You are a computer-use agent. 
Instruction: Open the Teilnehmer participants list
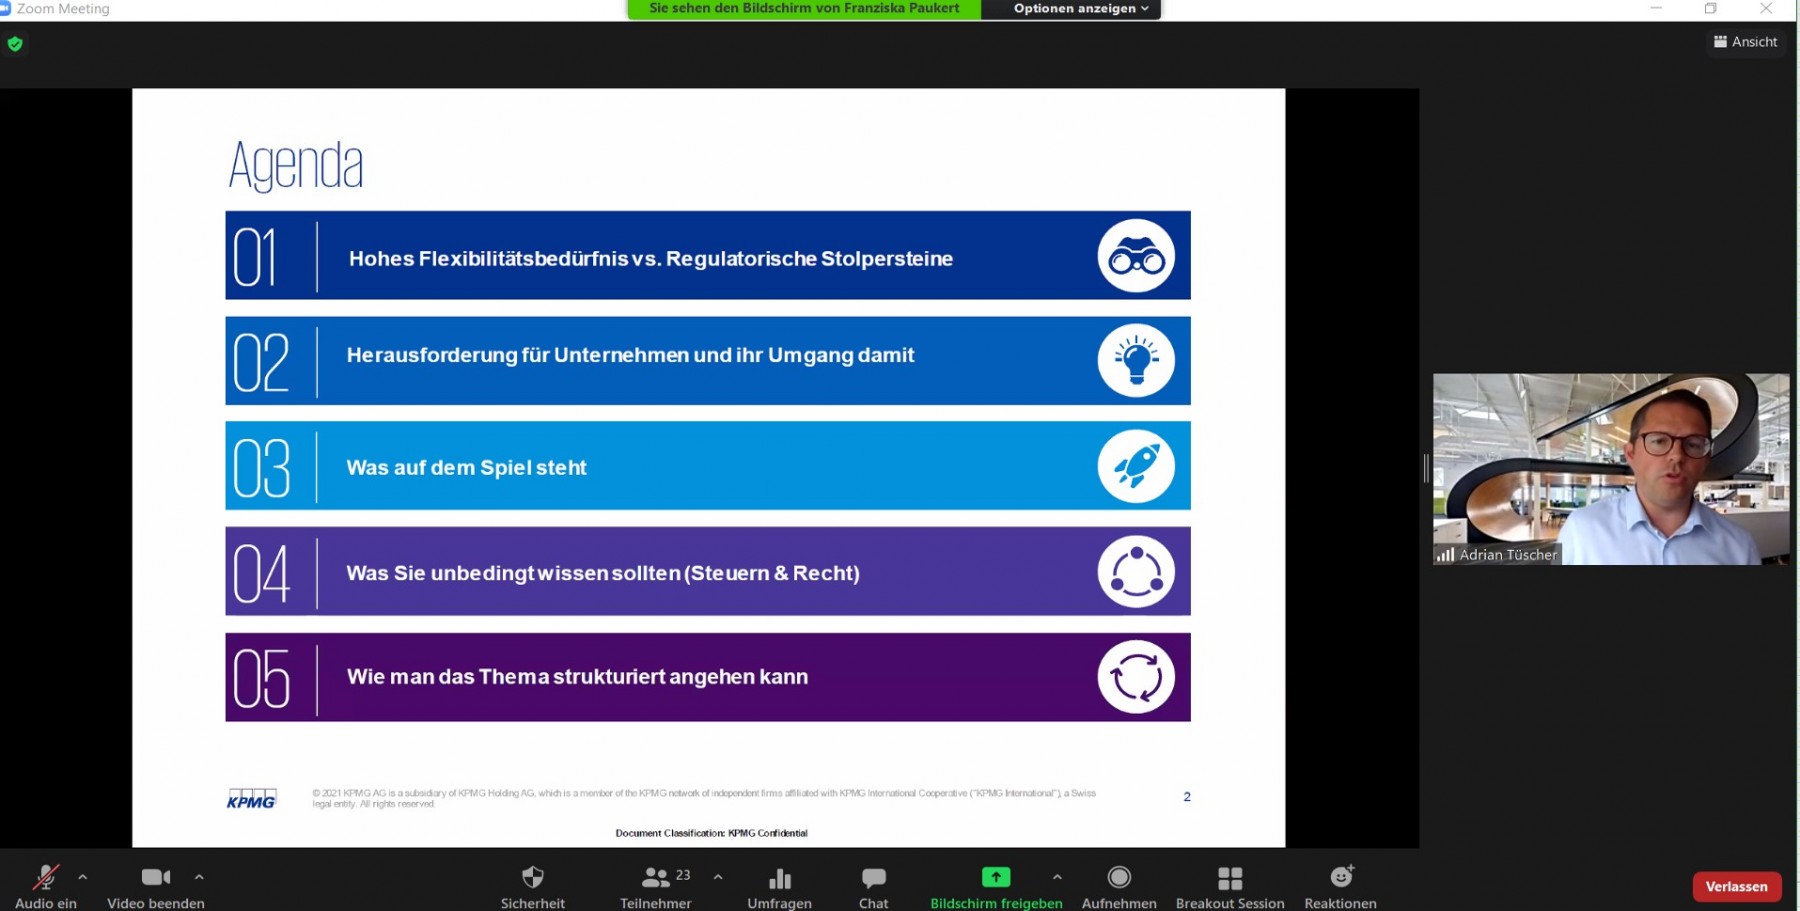pos(655,879)
